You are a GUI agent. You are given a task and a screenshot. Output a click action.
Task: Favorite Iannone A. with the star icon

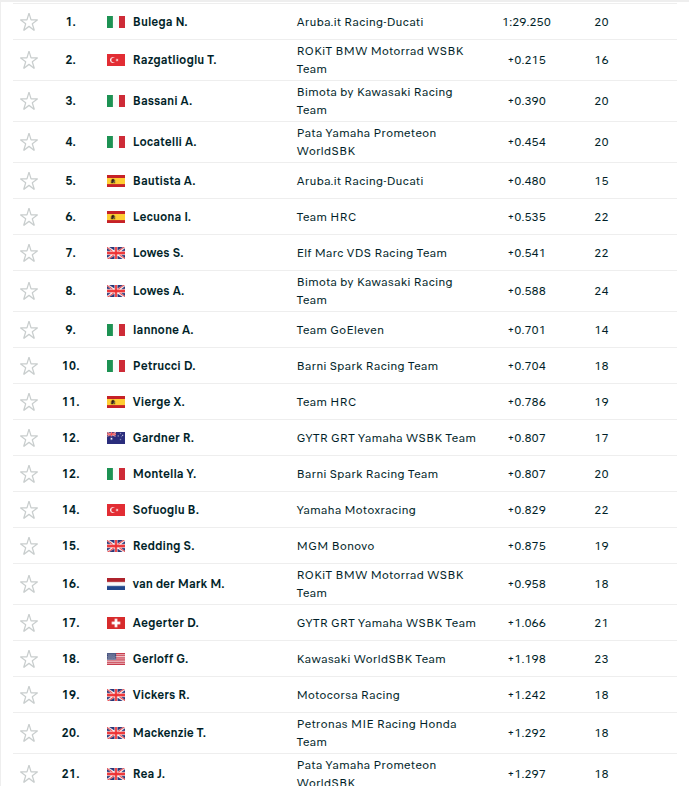pyautogui.click(x=29, y=330)
